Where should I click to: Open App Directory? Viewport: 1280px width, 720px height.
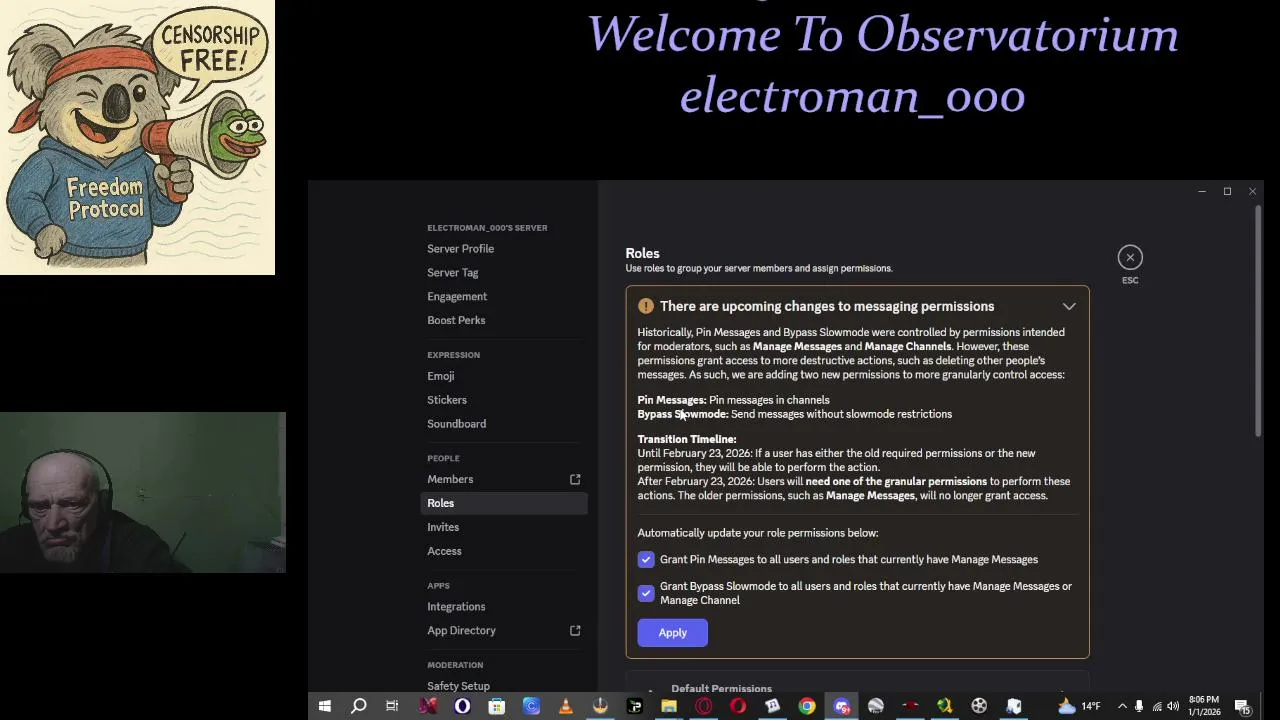coord(461,631)
